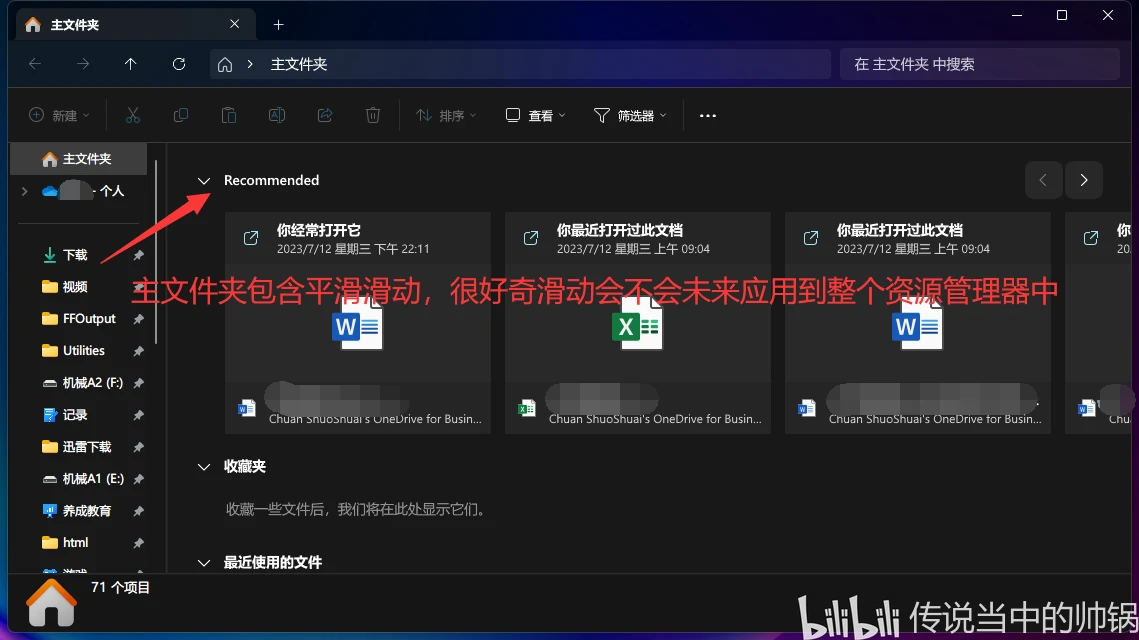Select 主文件夹 in the sidebar
This screenshot has height=640, width=1139.
(x=78, y=159)
